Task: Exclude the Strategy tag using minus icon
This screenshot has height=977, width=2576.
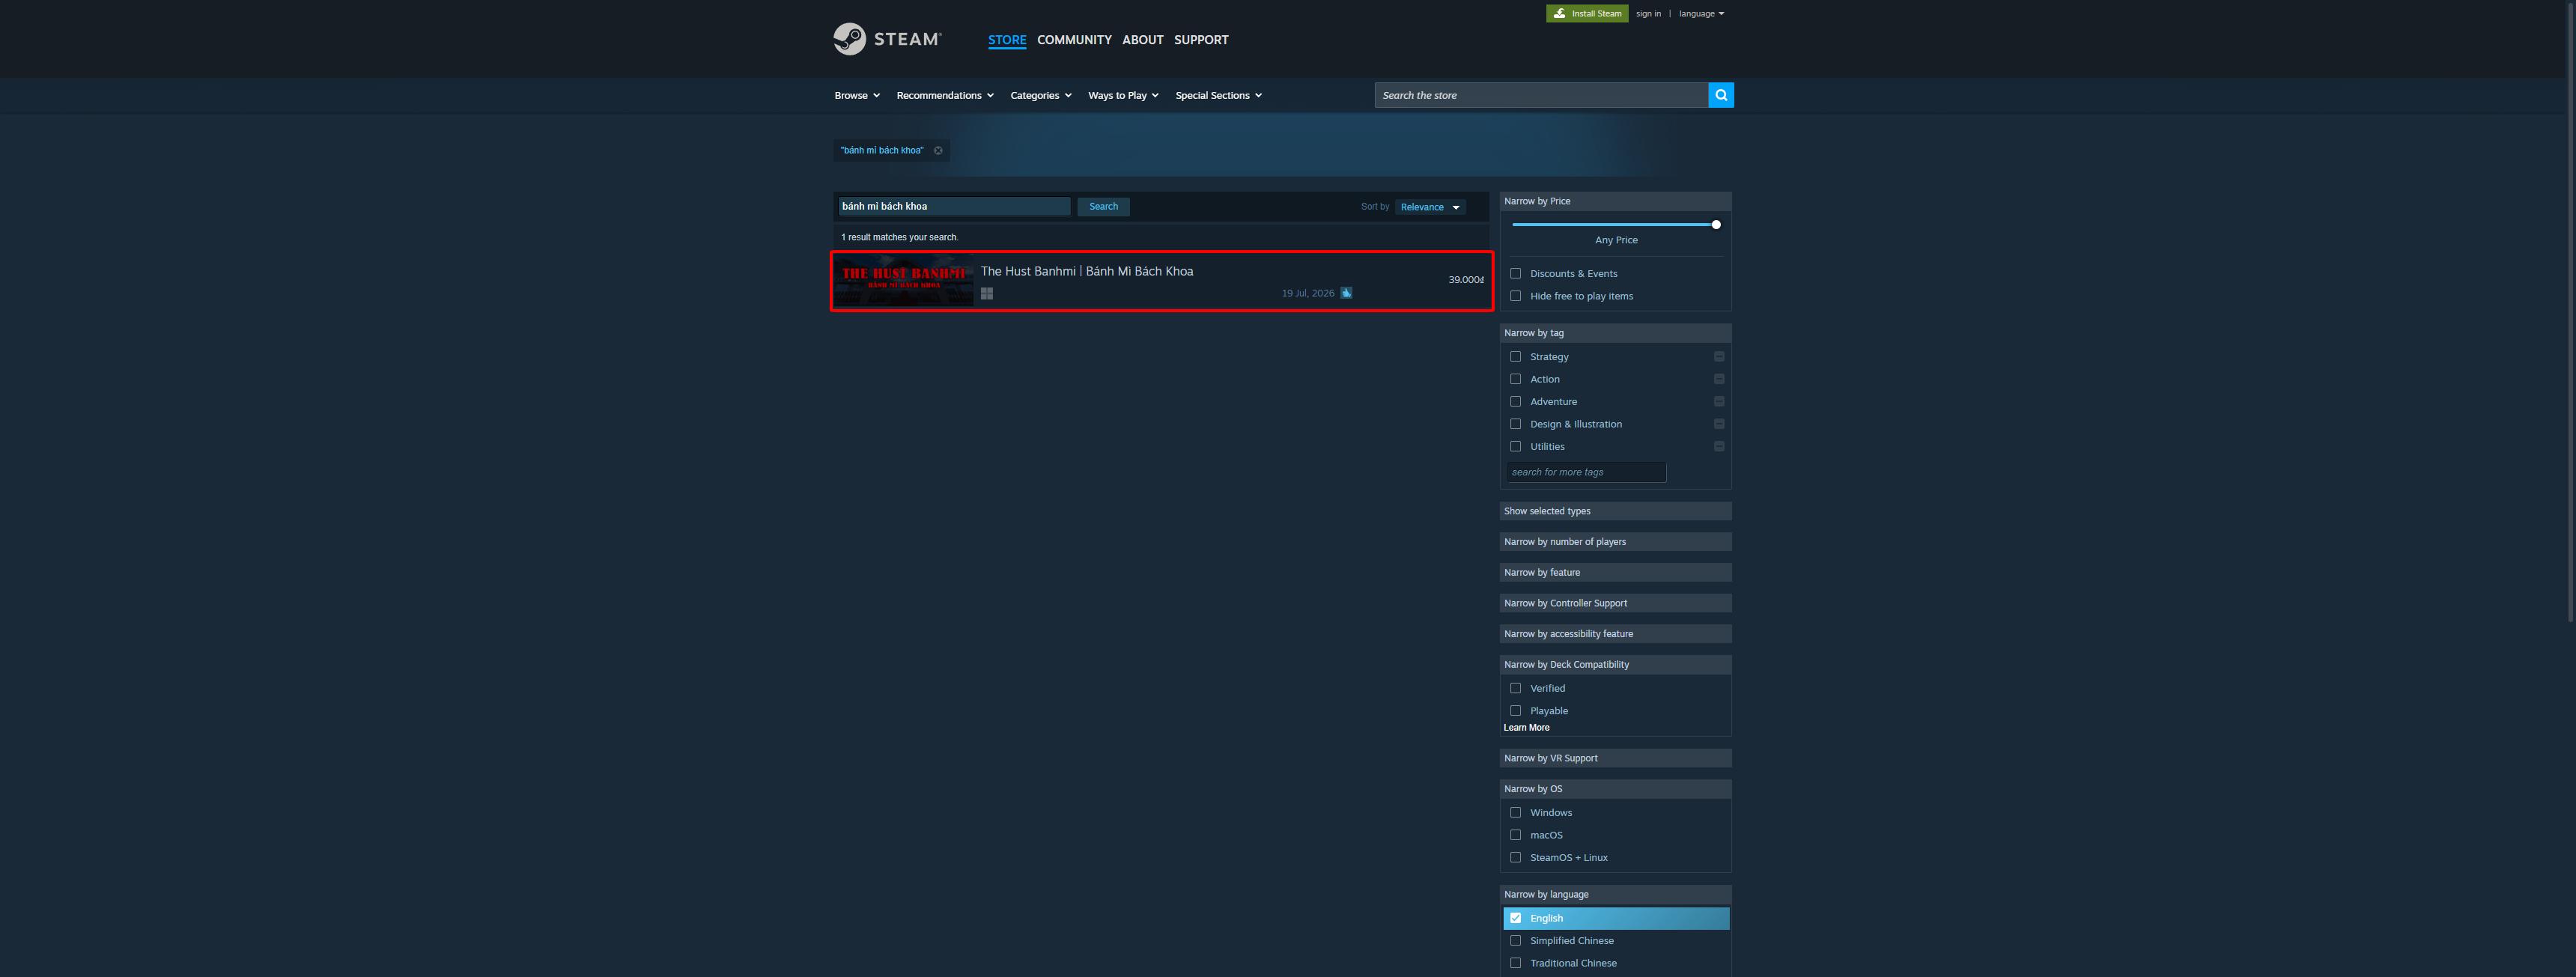Action: 1719,357
